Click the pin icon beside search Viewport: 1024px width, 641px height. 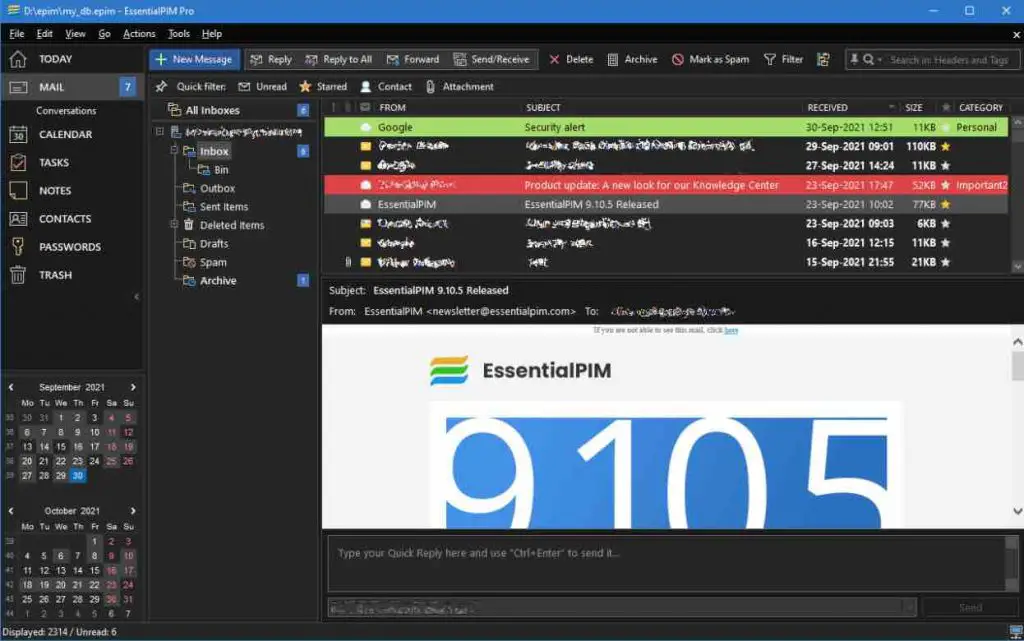click(x=854, y=59)
